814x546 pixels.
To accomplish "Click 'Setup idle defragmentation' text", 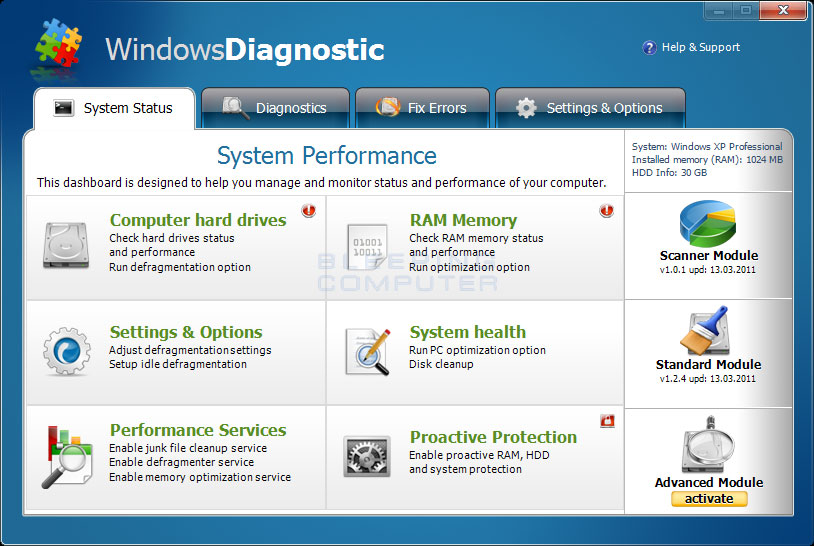I will [178, 364].
